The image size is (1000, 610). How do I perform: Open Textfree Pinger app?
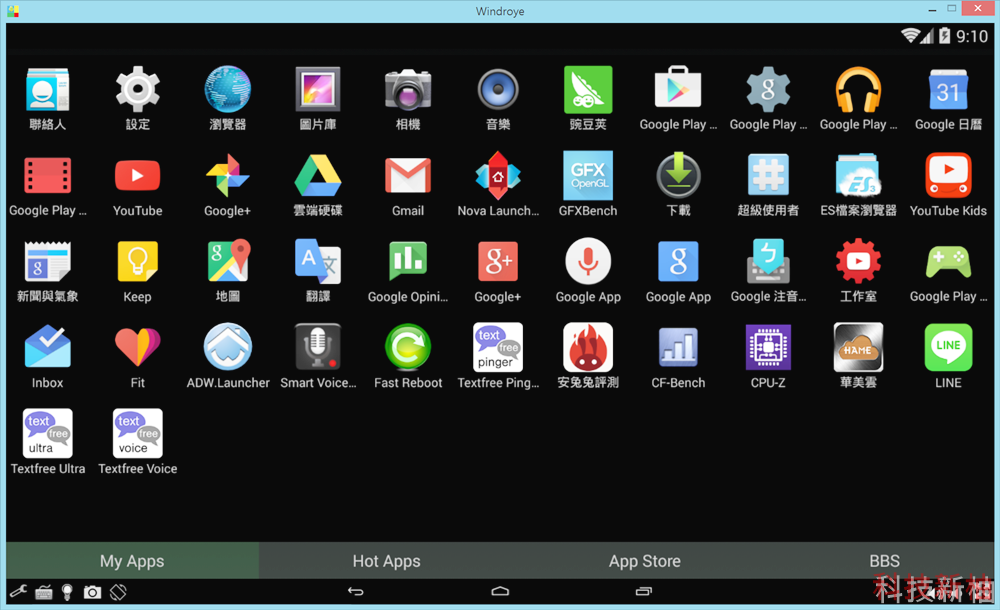498,347
